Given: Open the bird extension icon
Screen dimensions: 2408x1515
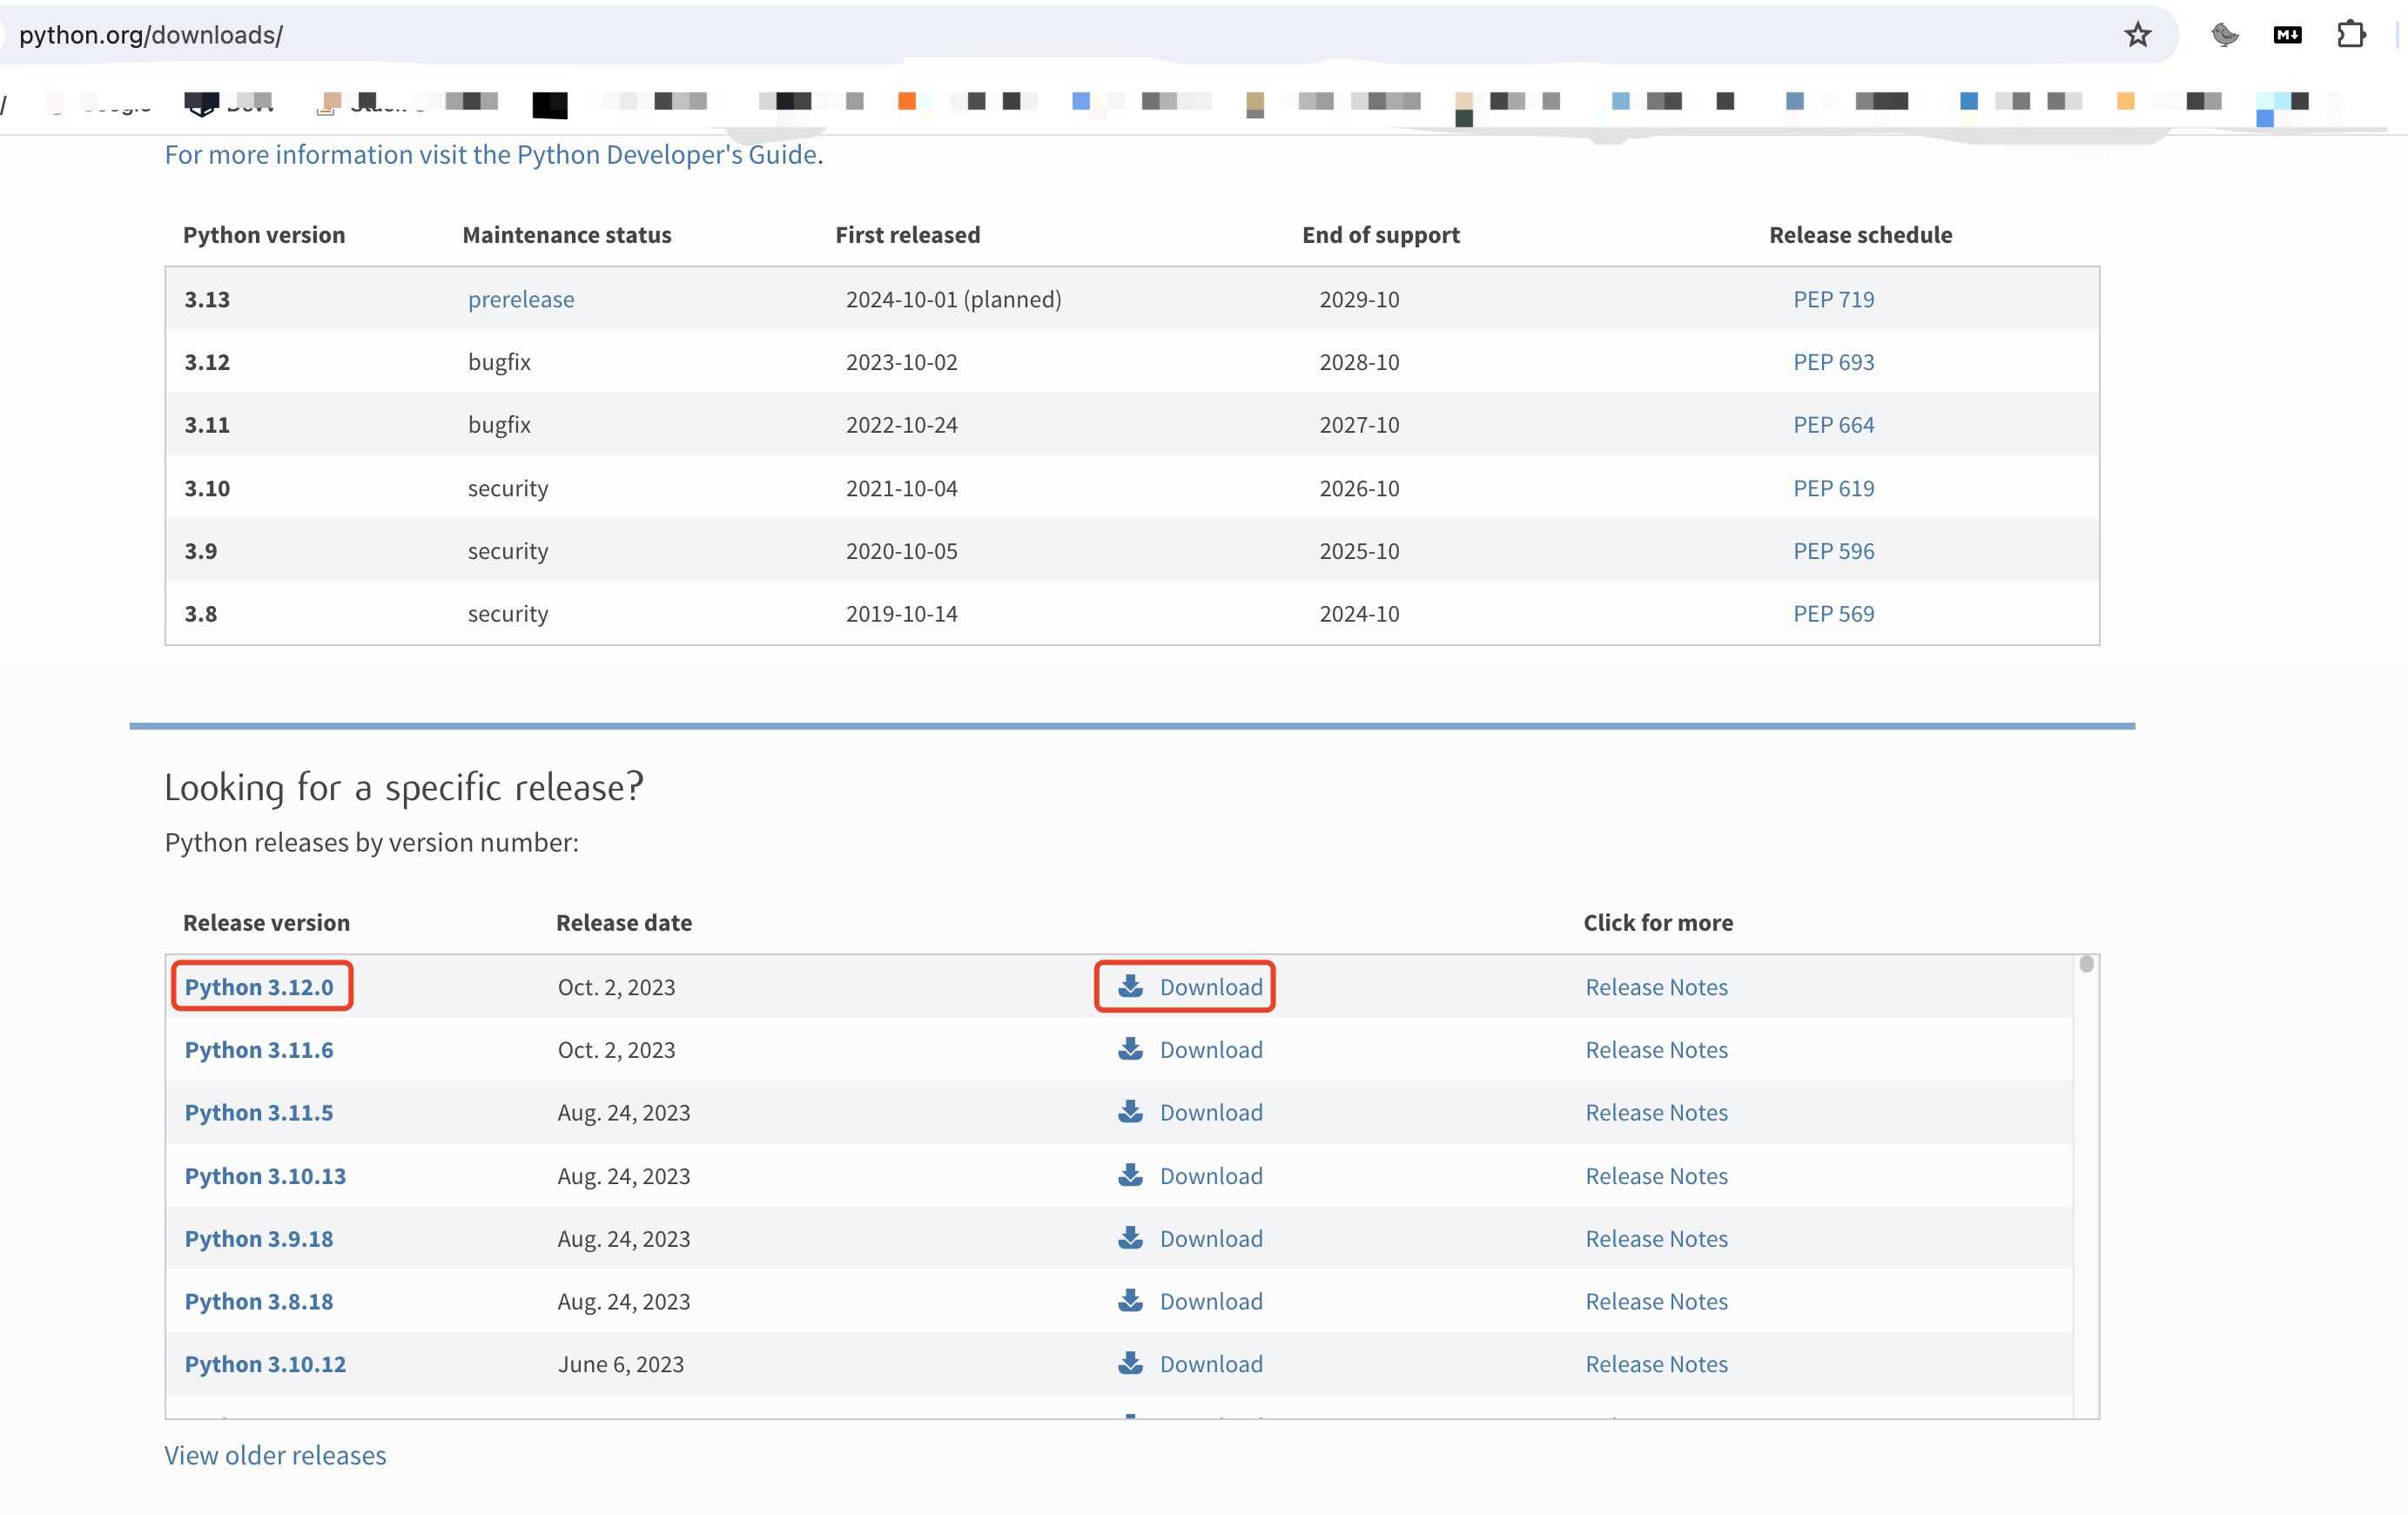Looking at the screenshot, I should [2224, 35].
